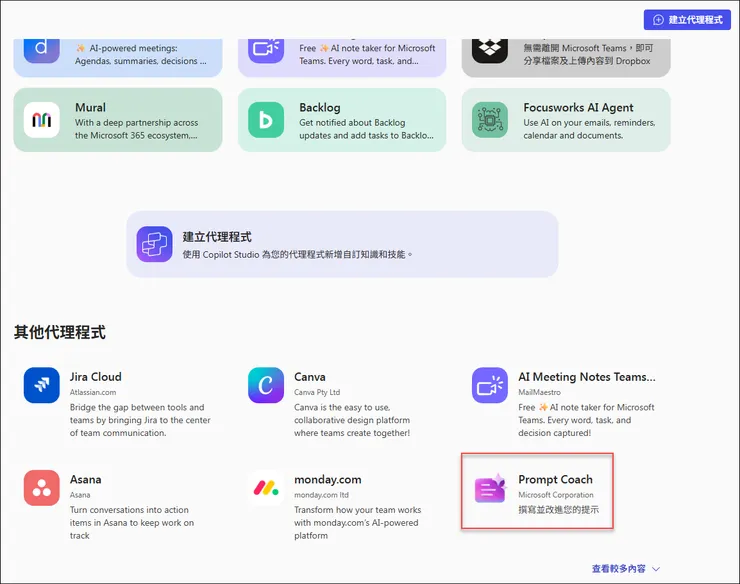This screenshot has height=584, width=740.
Task: Click the Atlassian.com publisher text
Action: click(x=93, y=392)
